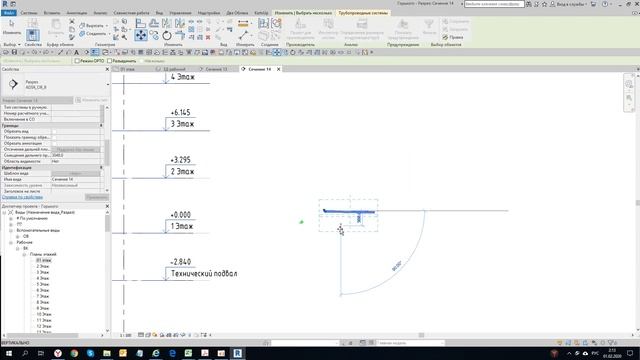
Task: Select the Move tool in Modify panel
Action: [x=140, y=35]
